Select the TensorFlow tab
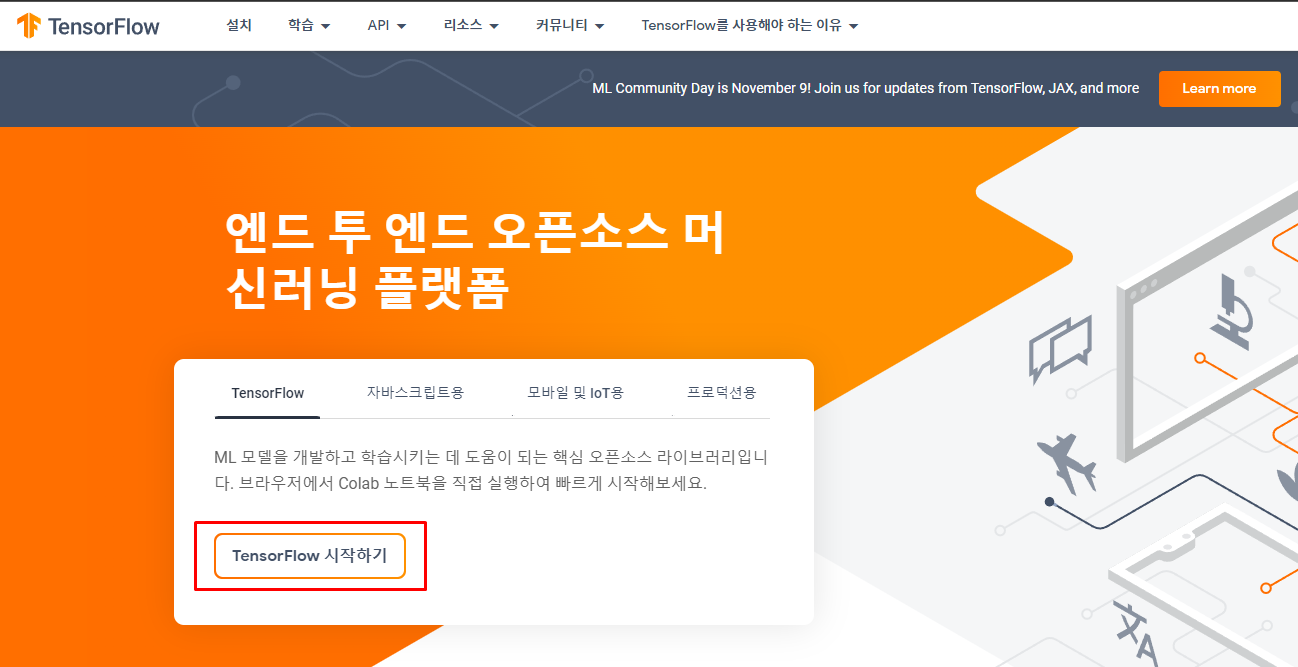Viewport: 1298px width, 667px height. [x=268, y=393]
